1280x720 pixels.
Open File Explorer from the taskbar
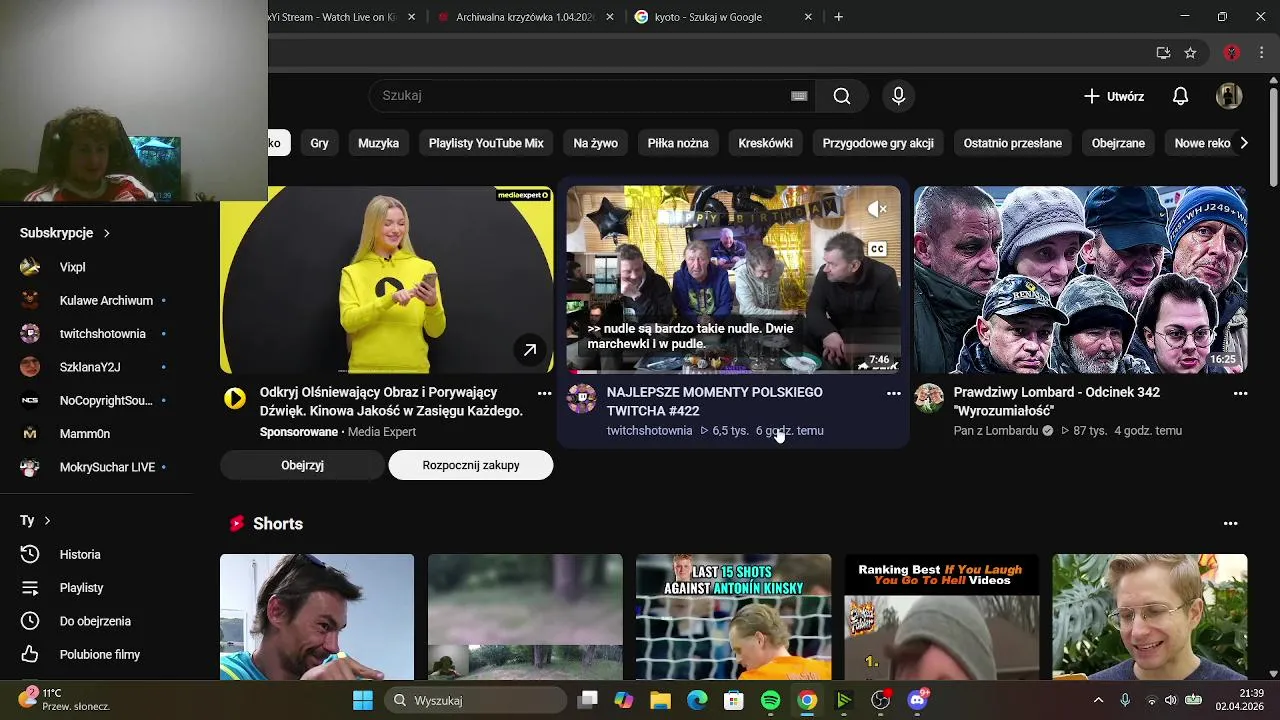tap(660, 700)
